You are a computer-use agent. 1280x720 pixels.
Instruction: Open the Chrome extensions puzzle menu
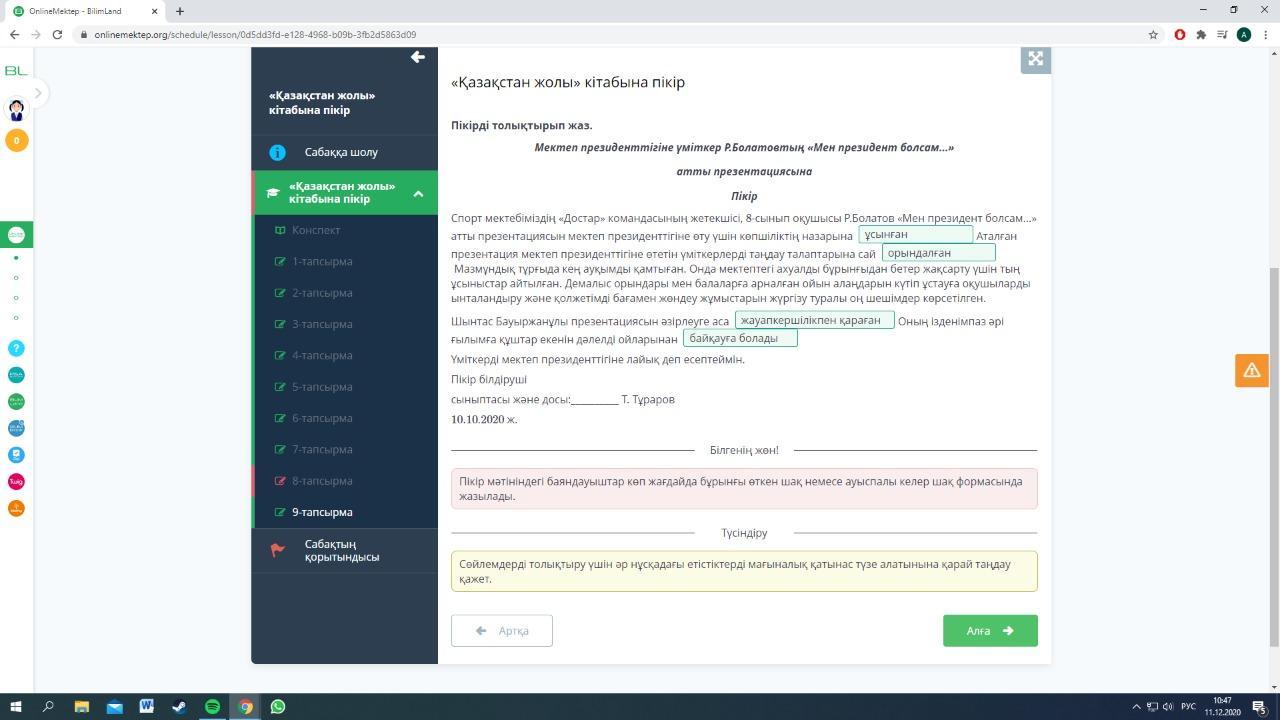(1201, 34)
